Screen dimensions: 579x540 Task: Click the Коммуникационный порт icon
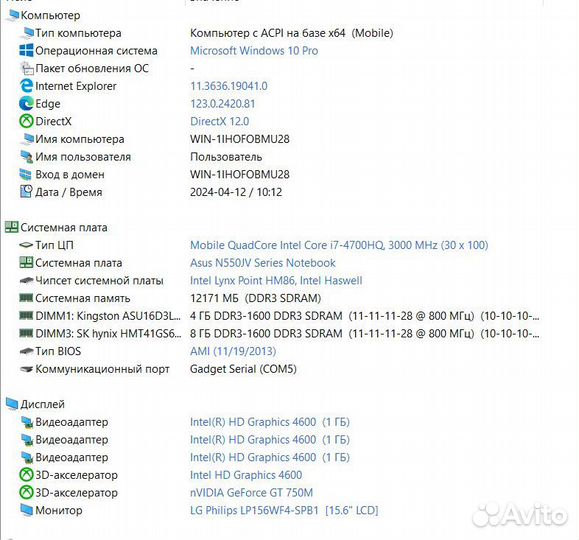pos(26,369)
